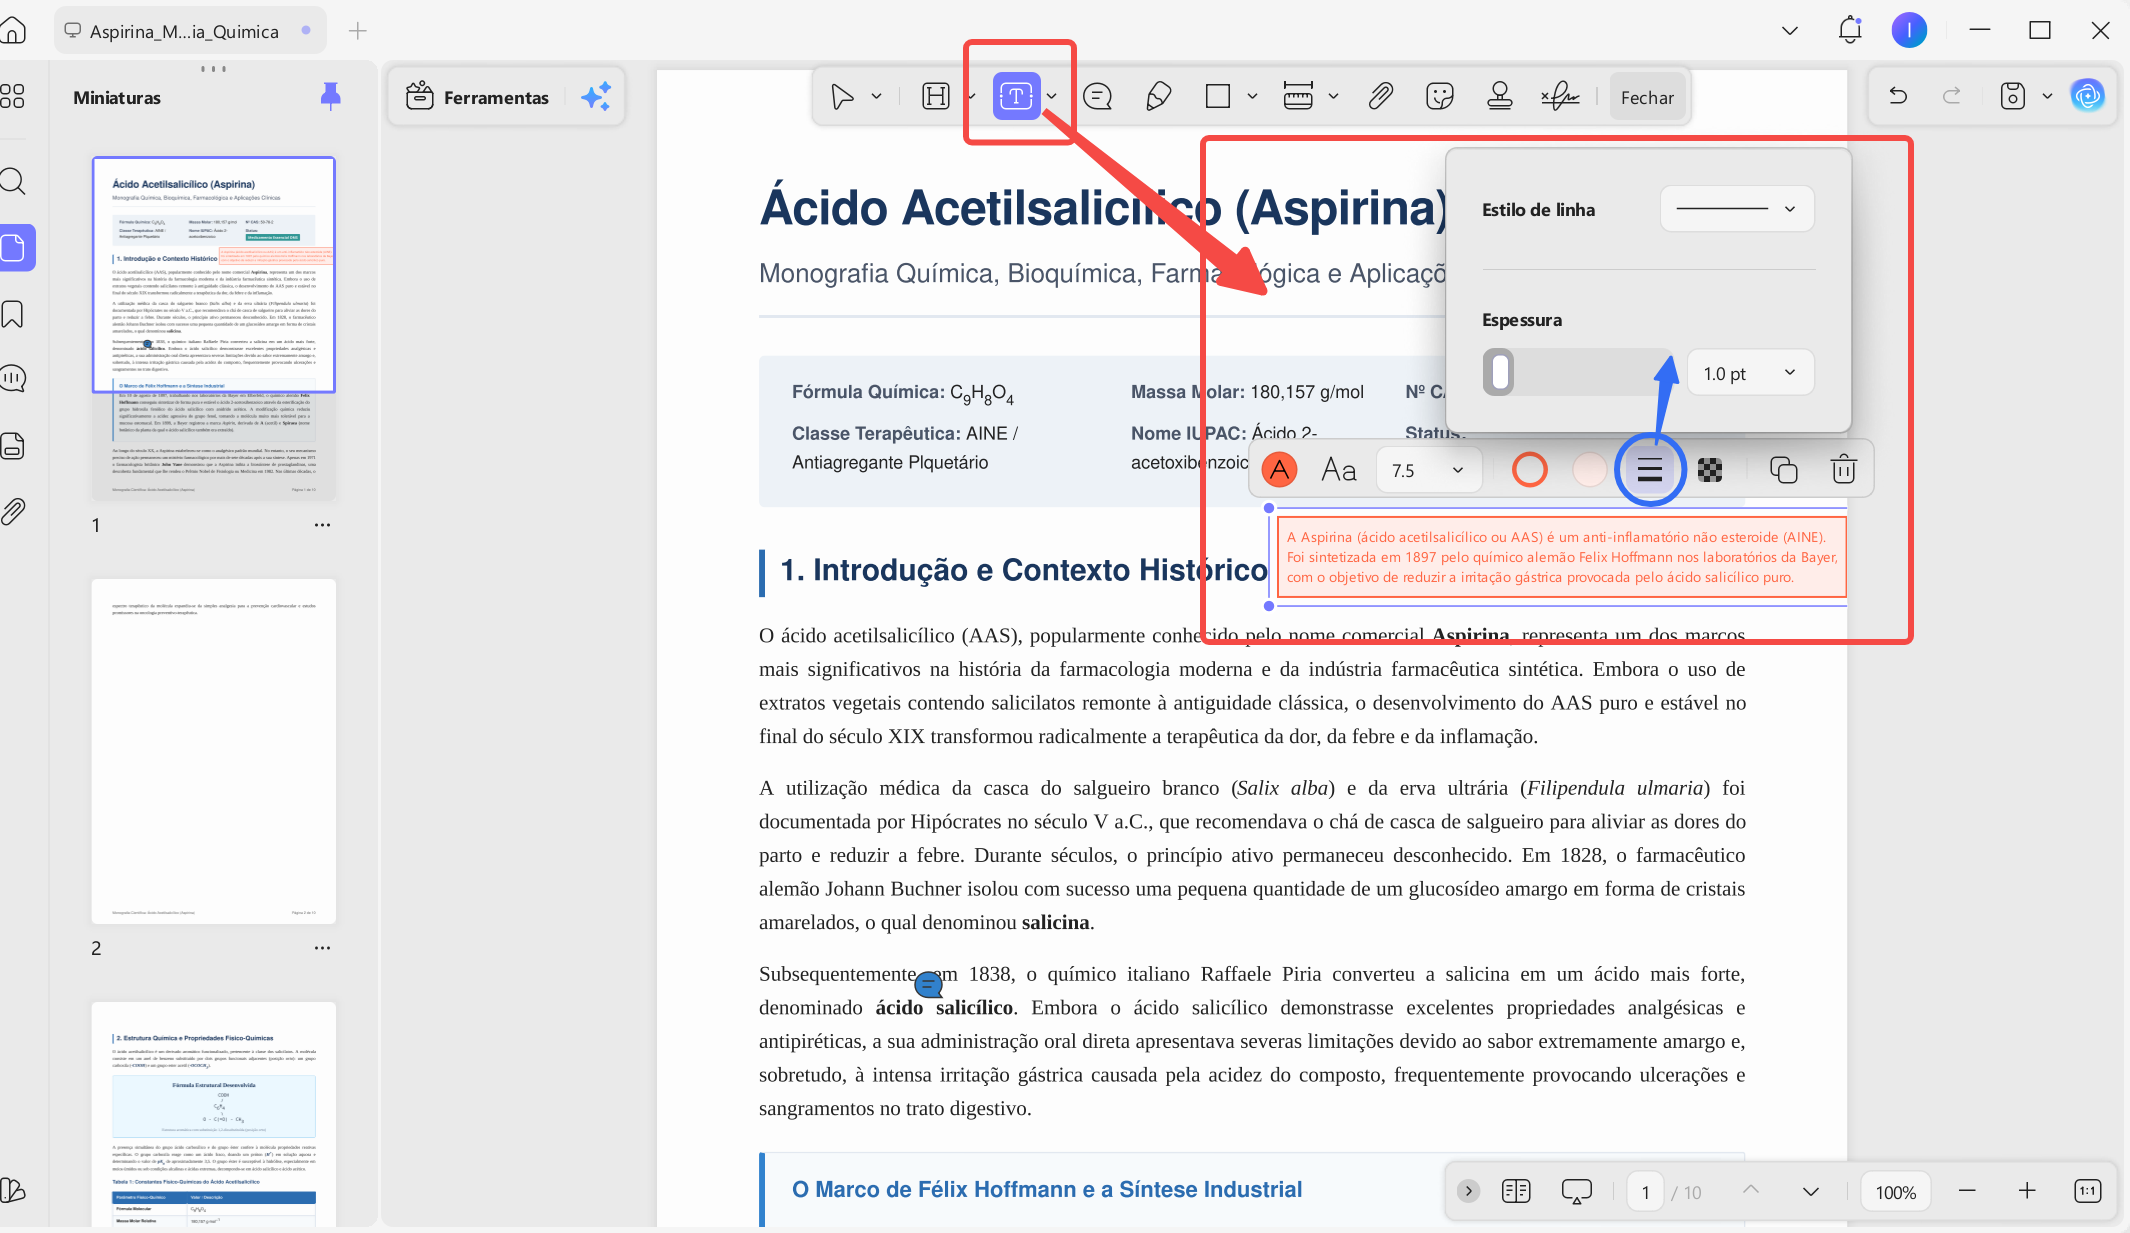Open the bookmarks panel in sidebar

pos(13,314)
